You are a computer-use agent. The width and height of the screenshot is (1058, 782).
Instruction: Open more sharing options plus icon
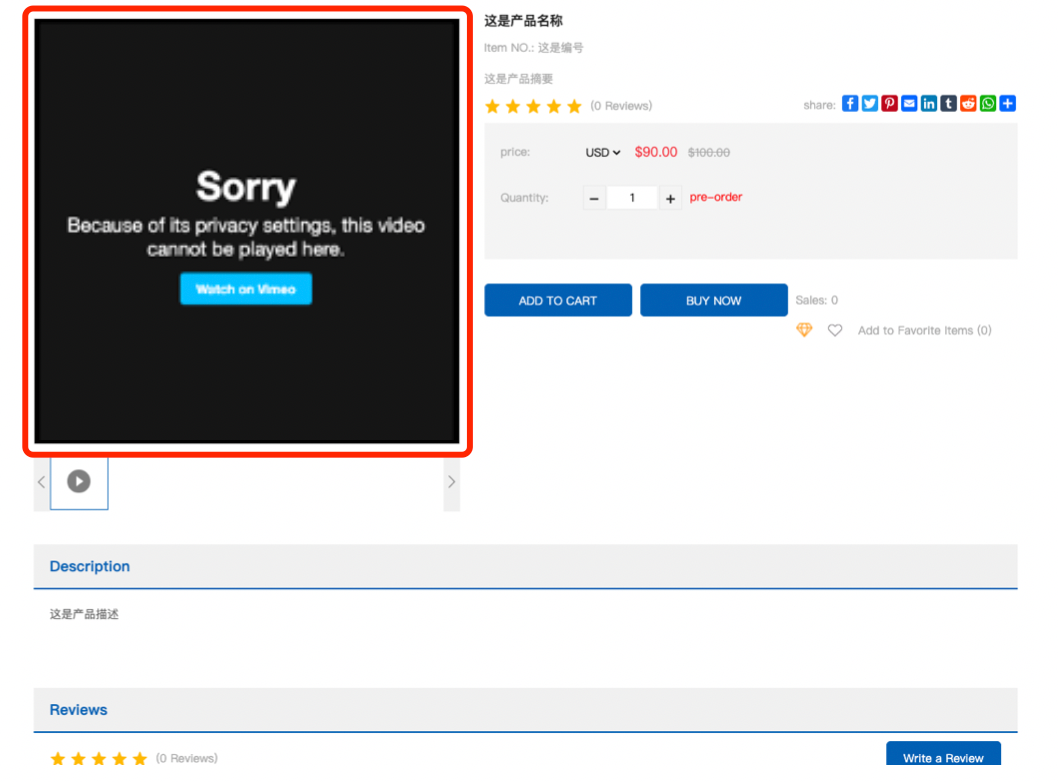(x=1007, y=103)
